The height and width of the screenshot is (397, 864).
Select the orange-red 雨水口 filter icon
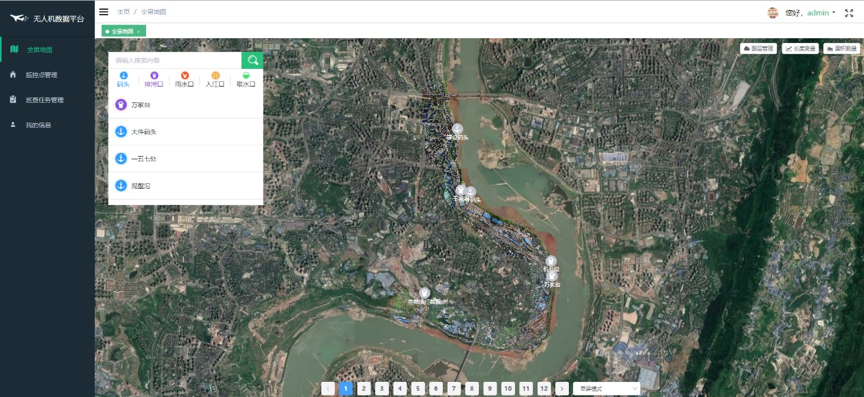[x=185, y=75]
